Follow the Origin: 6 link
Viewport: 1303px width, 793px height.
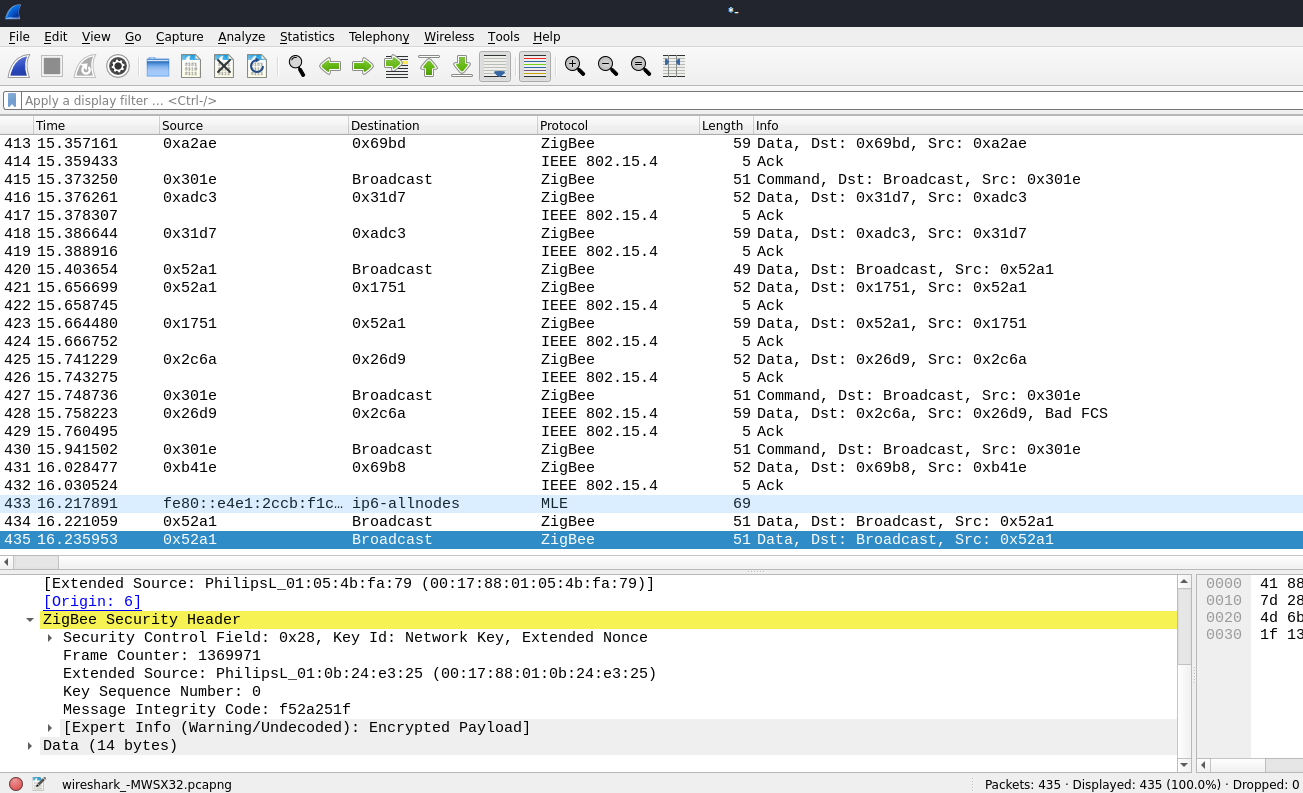point(92,602)
